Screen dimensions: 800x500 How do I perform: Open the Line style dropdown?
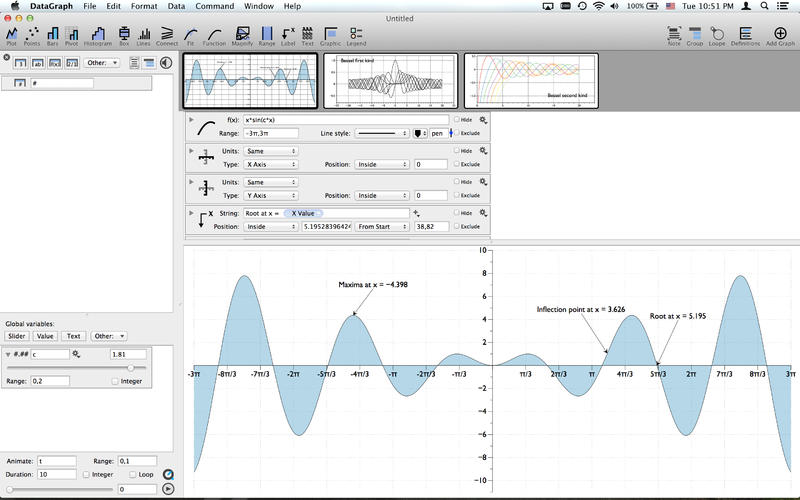coord(383,133)
